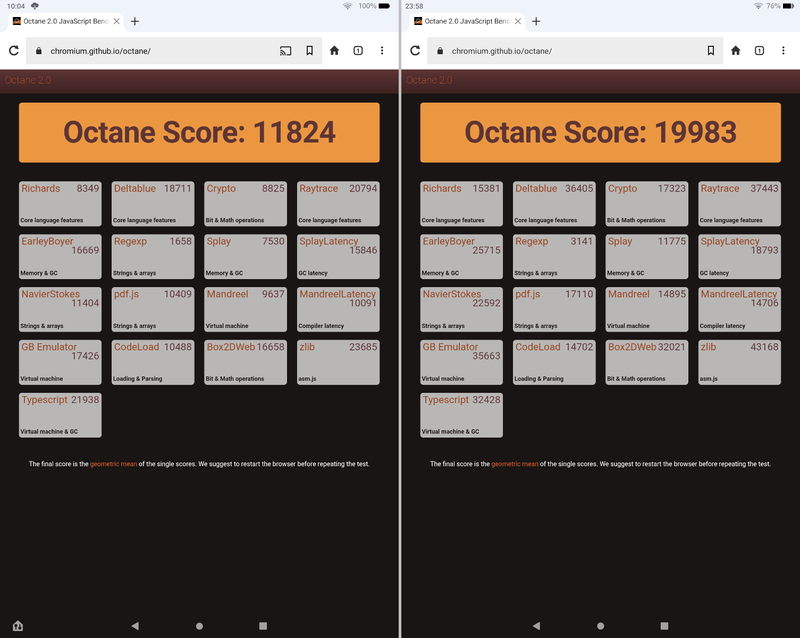Select the Octane 2.0 tab in the right window

click(463, 18)
